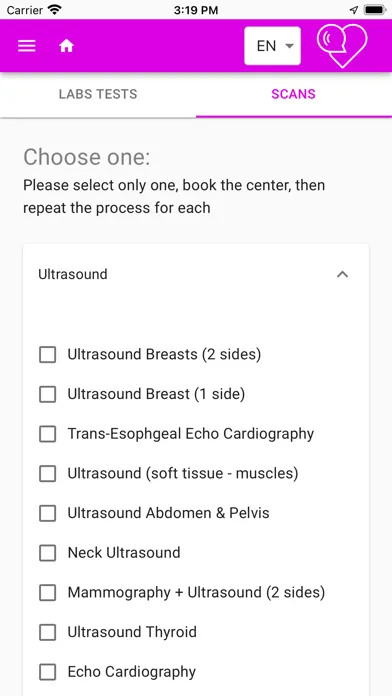Image resolution: width=392 pixels, height=696 pixels.
Task: Collapse the Ultrasound section chevron
Action: [342, 274]
